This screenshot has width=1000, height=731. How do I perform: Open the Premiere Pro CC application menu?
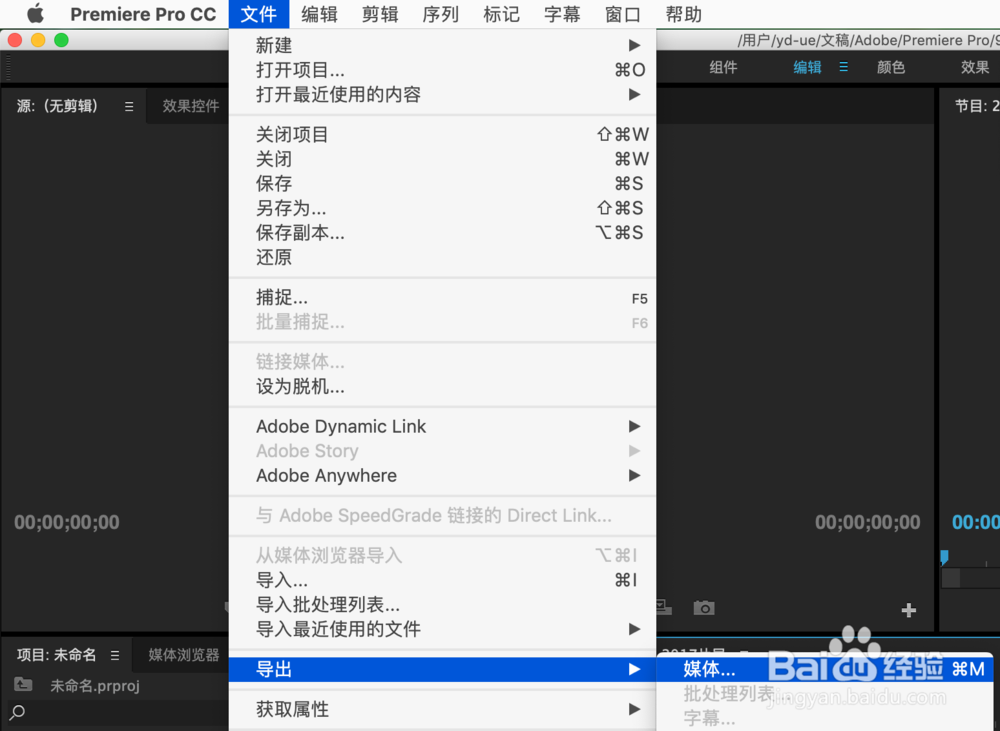coord(143,14)
